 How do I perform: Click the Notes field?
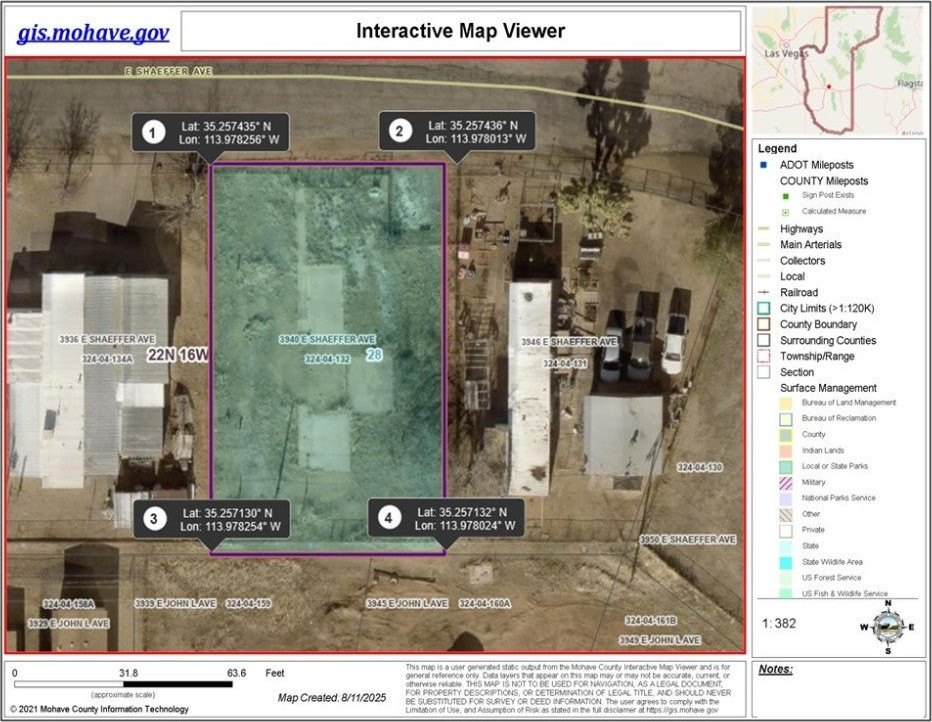[838, 688]
